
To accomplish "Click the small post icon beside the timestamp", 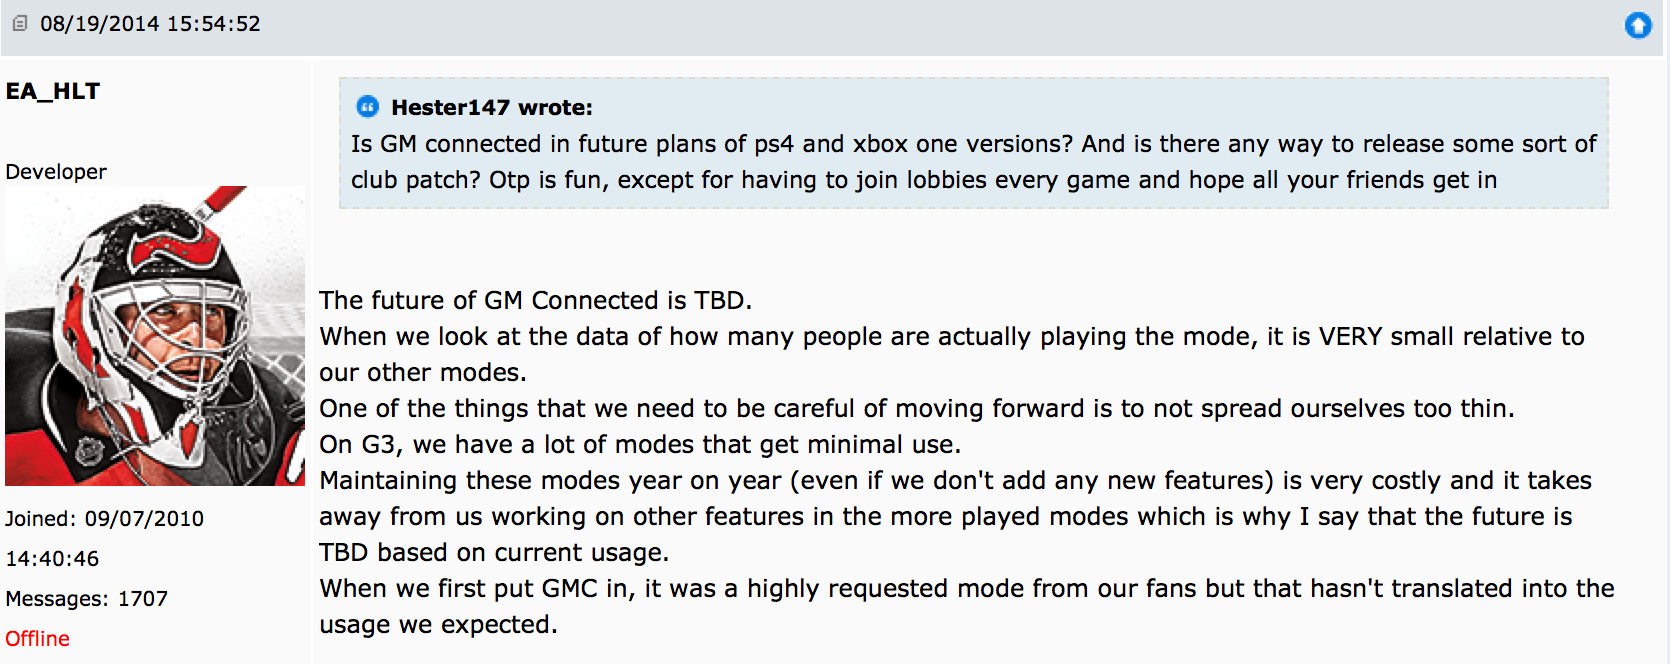I will [x=20, y=23].
